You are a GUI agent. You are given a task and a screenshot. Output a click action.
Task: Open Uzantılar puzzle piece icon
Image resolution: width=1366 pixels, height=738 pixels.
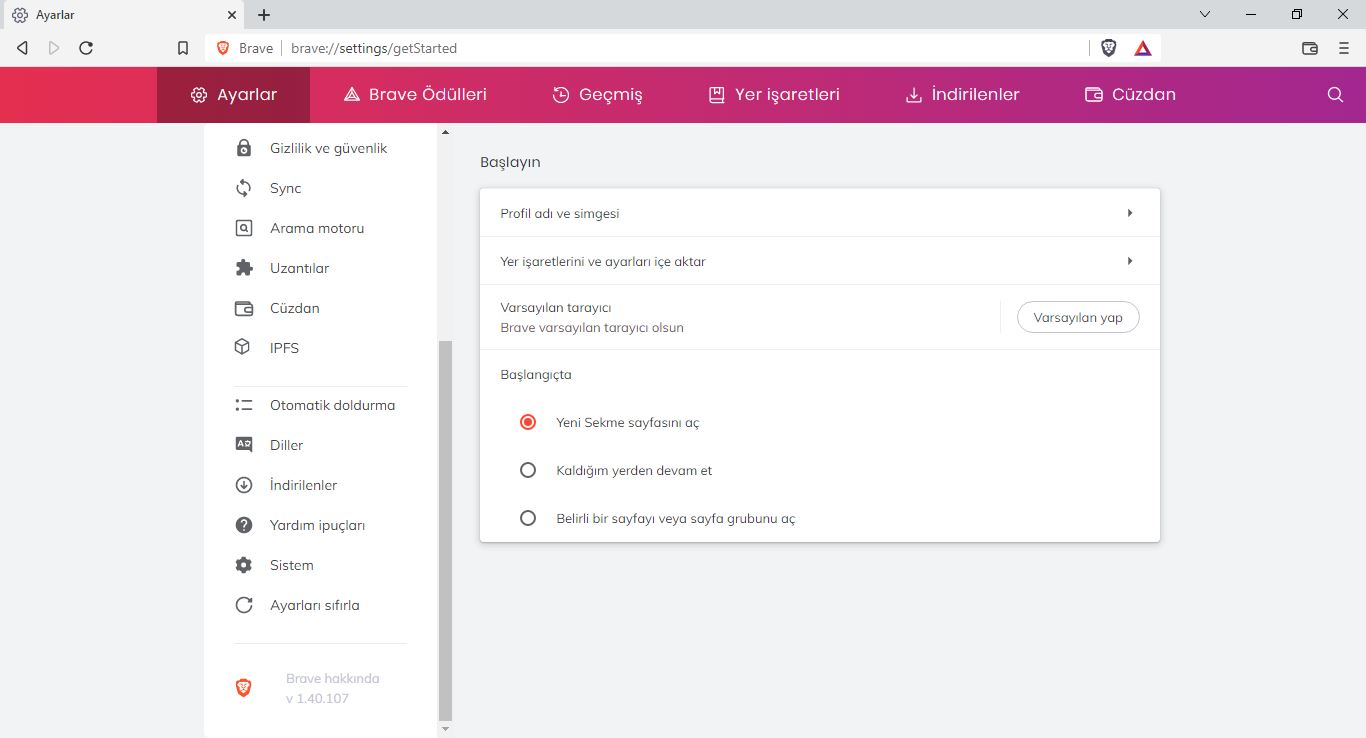(x=243, y=268)
